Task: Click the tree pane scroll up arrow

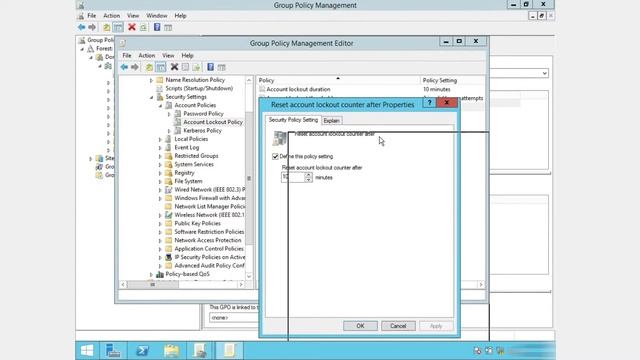Action: tap(249, 80)
